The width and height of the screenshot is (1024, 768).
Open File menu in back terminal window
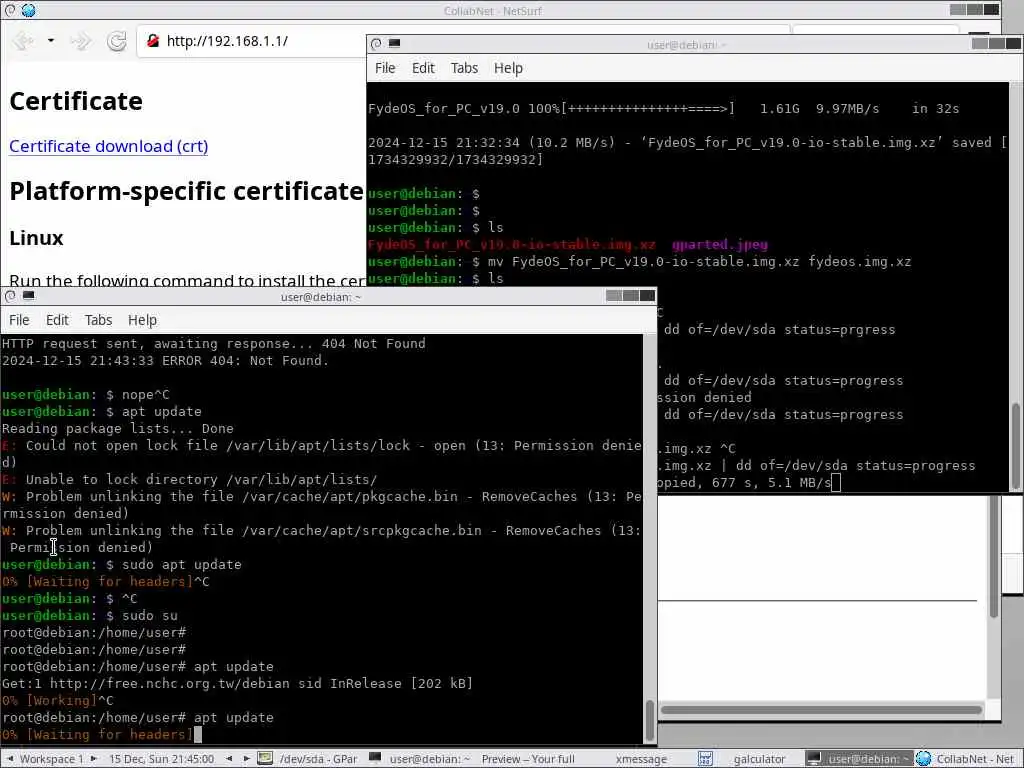(x=385, y=68)
